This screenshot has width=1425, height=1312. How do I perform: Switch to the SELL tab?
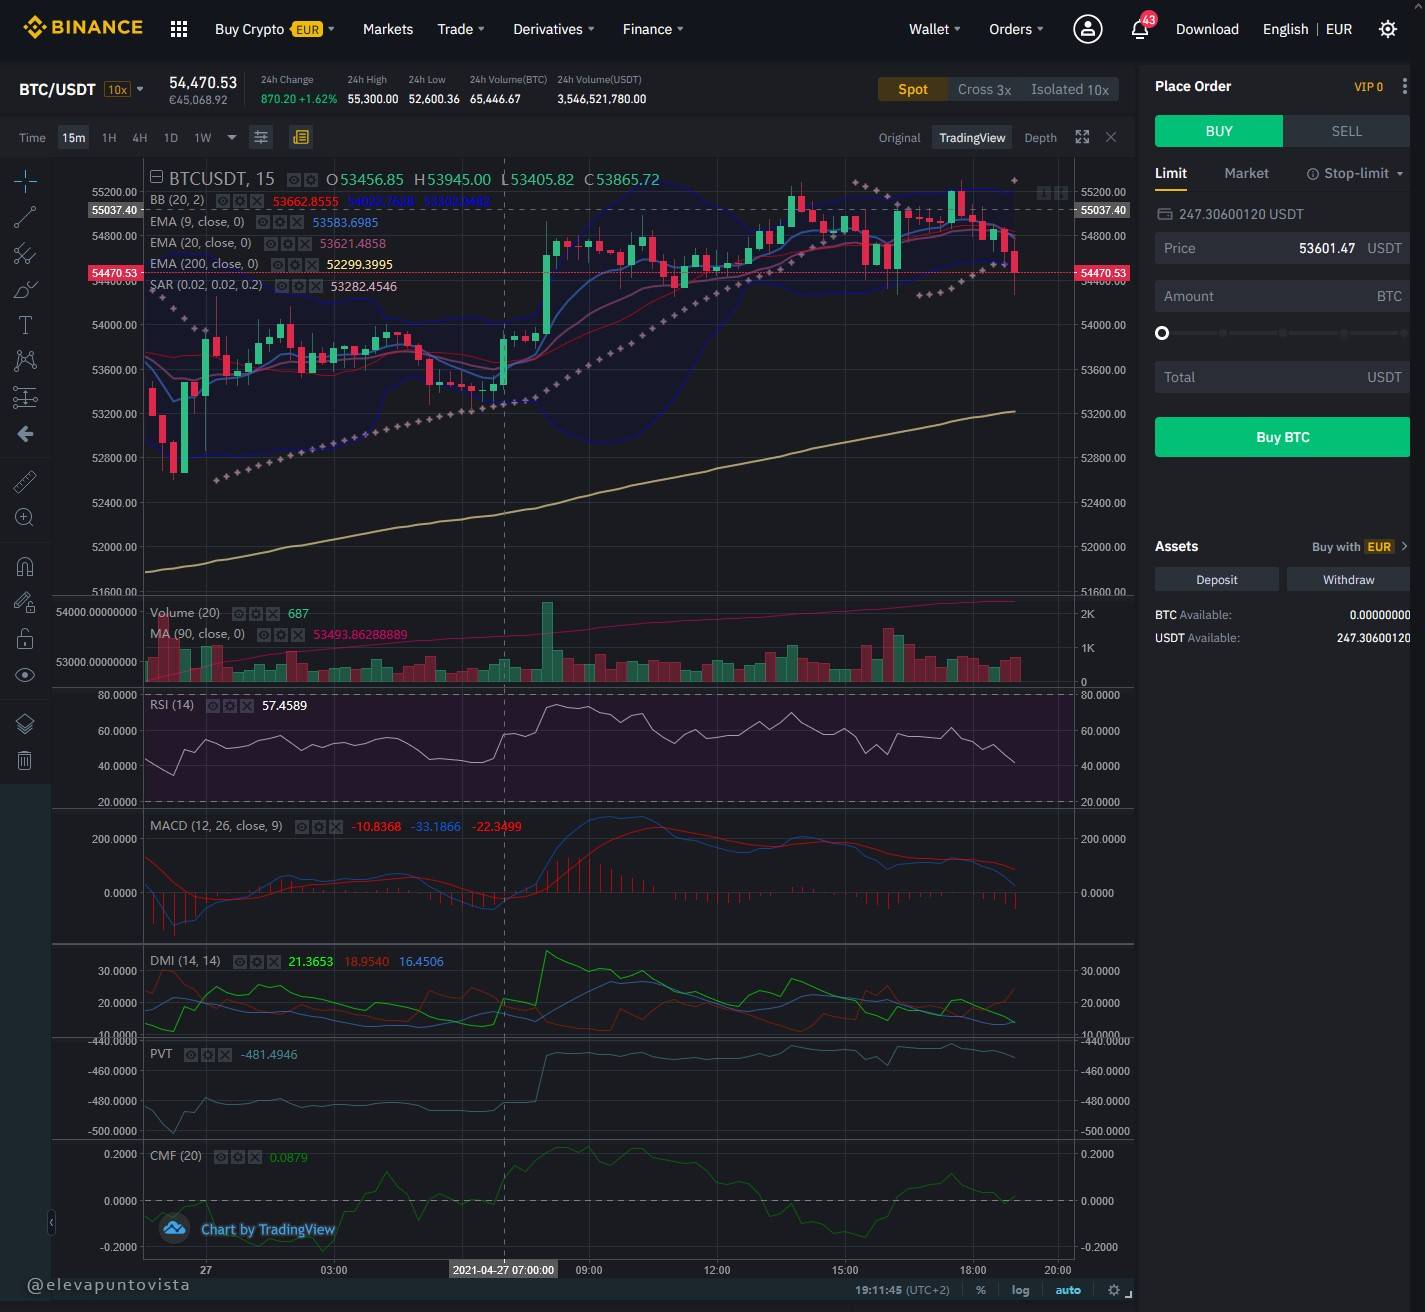tap(1346, 131)
